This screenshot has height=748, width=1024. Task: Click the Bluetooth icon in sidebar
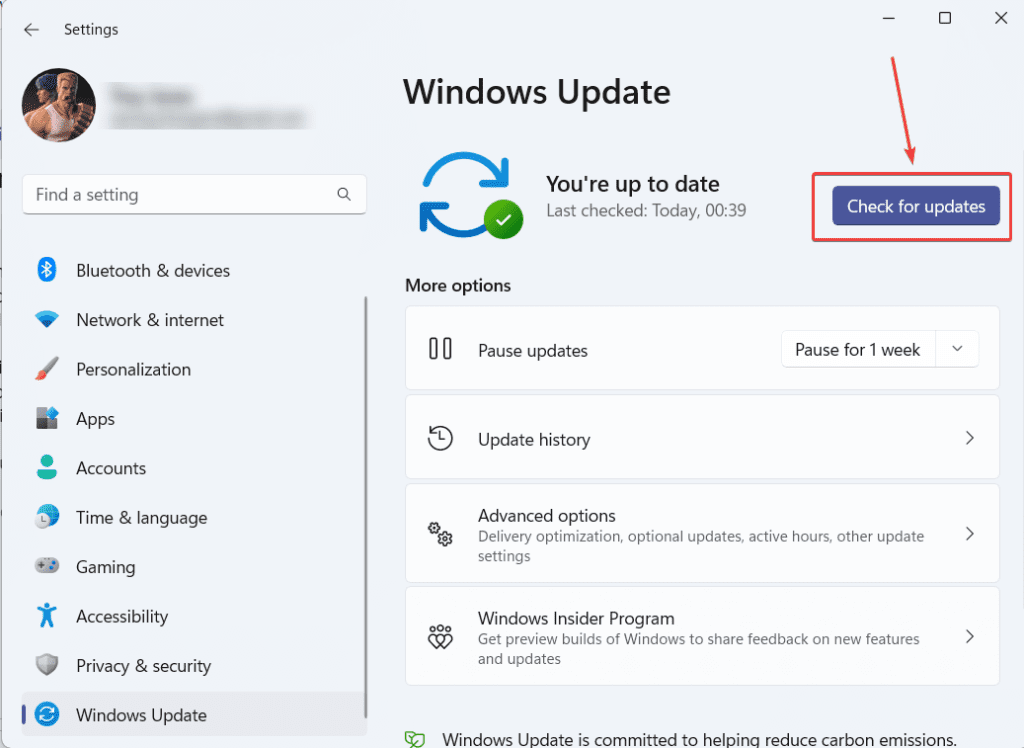coord(46,270)
